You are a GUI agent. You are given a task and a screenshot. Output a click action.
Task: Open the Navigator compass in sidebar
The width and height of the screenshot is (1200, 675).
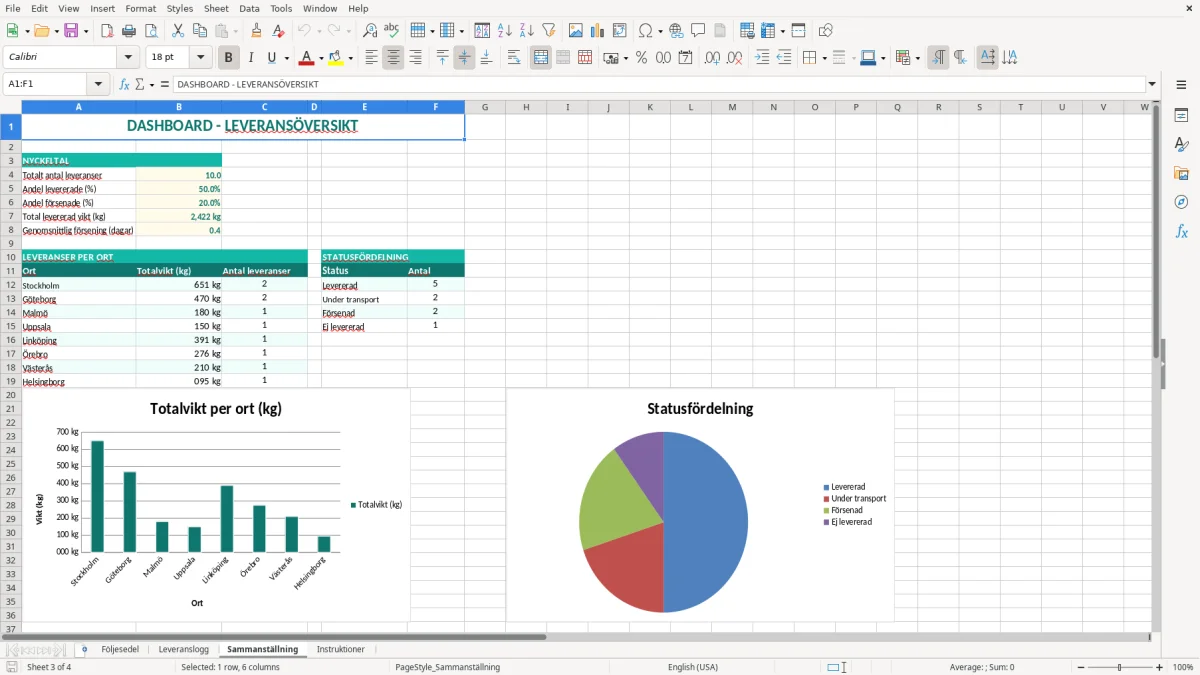1181,202
